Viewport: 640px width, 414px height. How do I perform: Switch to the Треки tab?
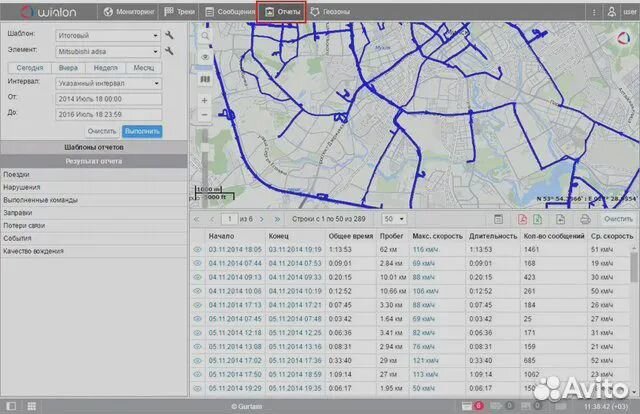pyautogui.click(x=179, y=12)
